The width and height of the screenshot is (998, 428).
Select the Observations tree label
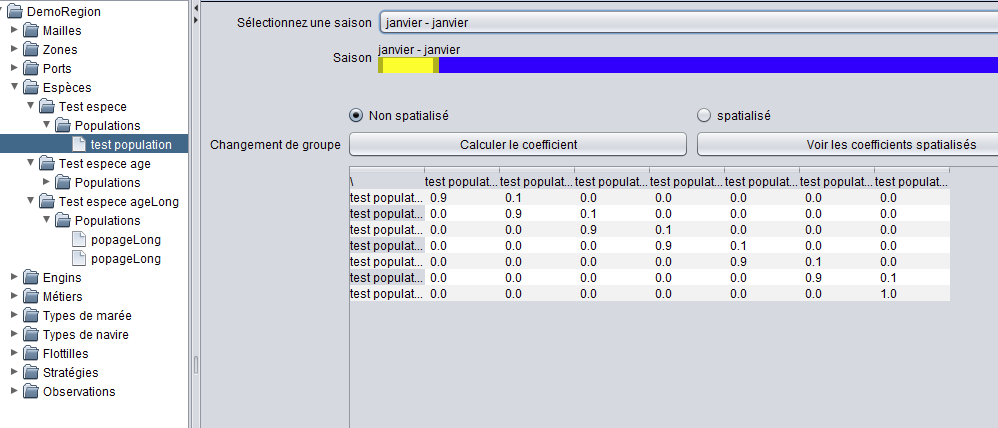click(80, 392)
